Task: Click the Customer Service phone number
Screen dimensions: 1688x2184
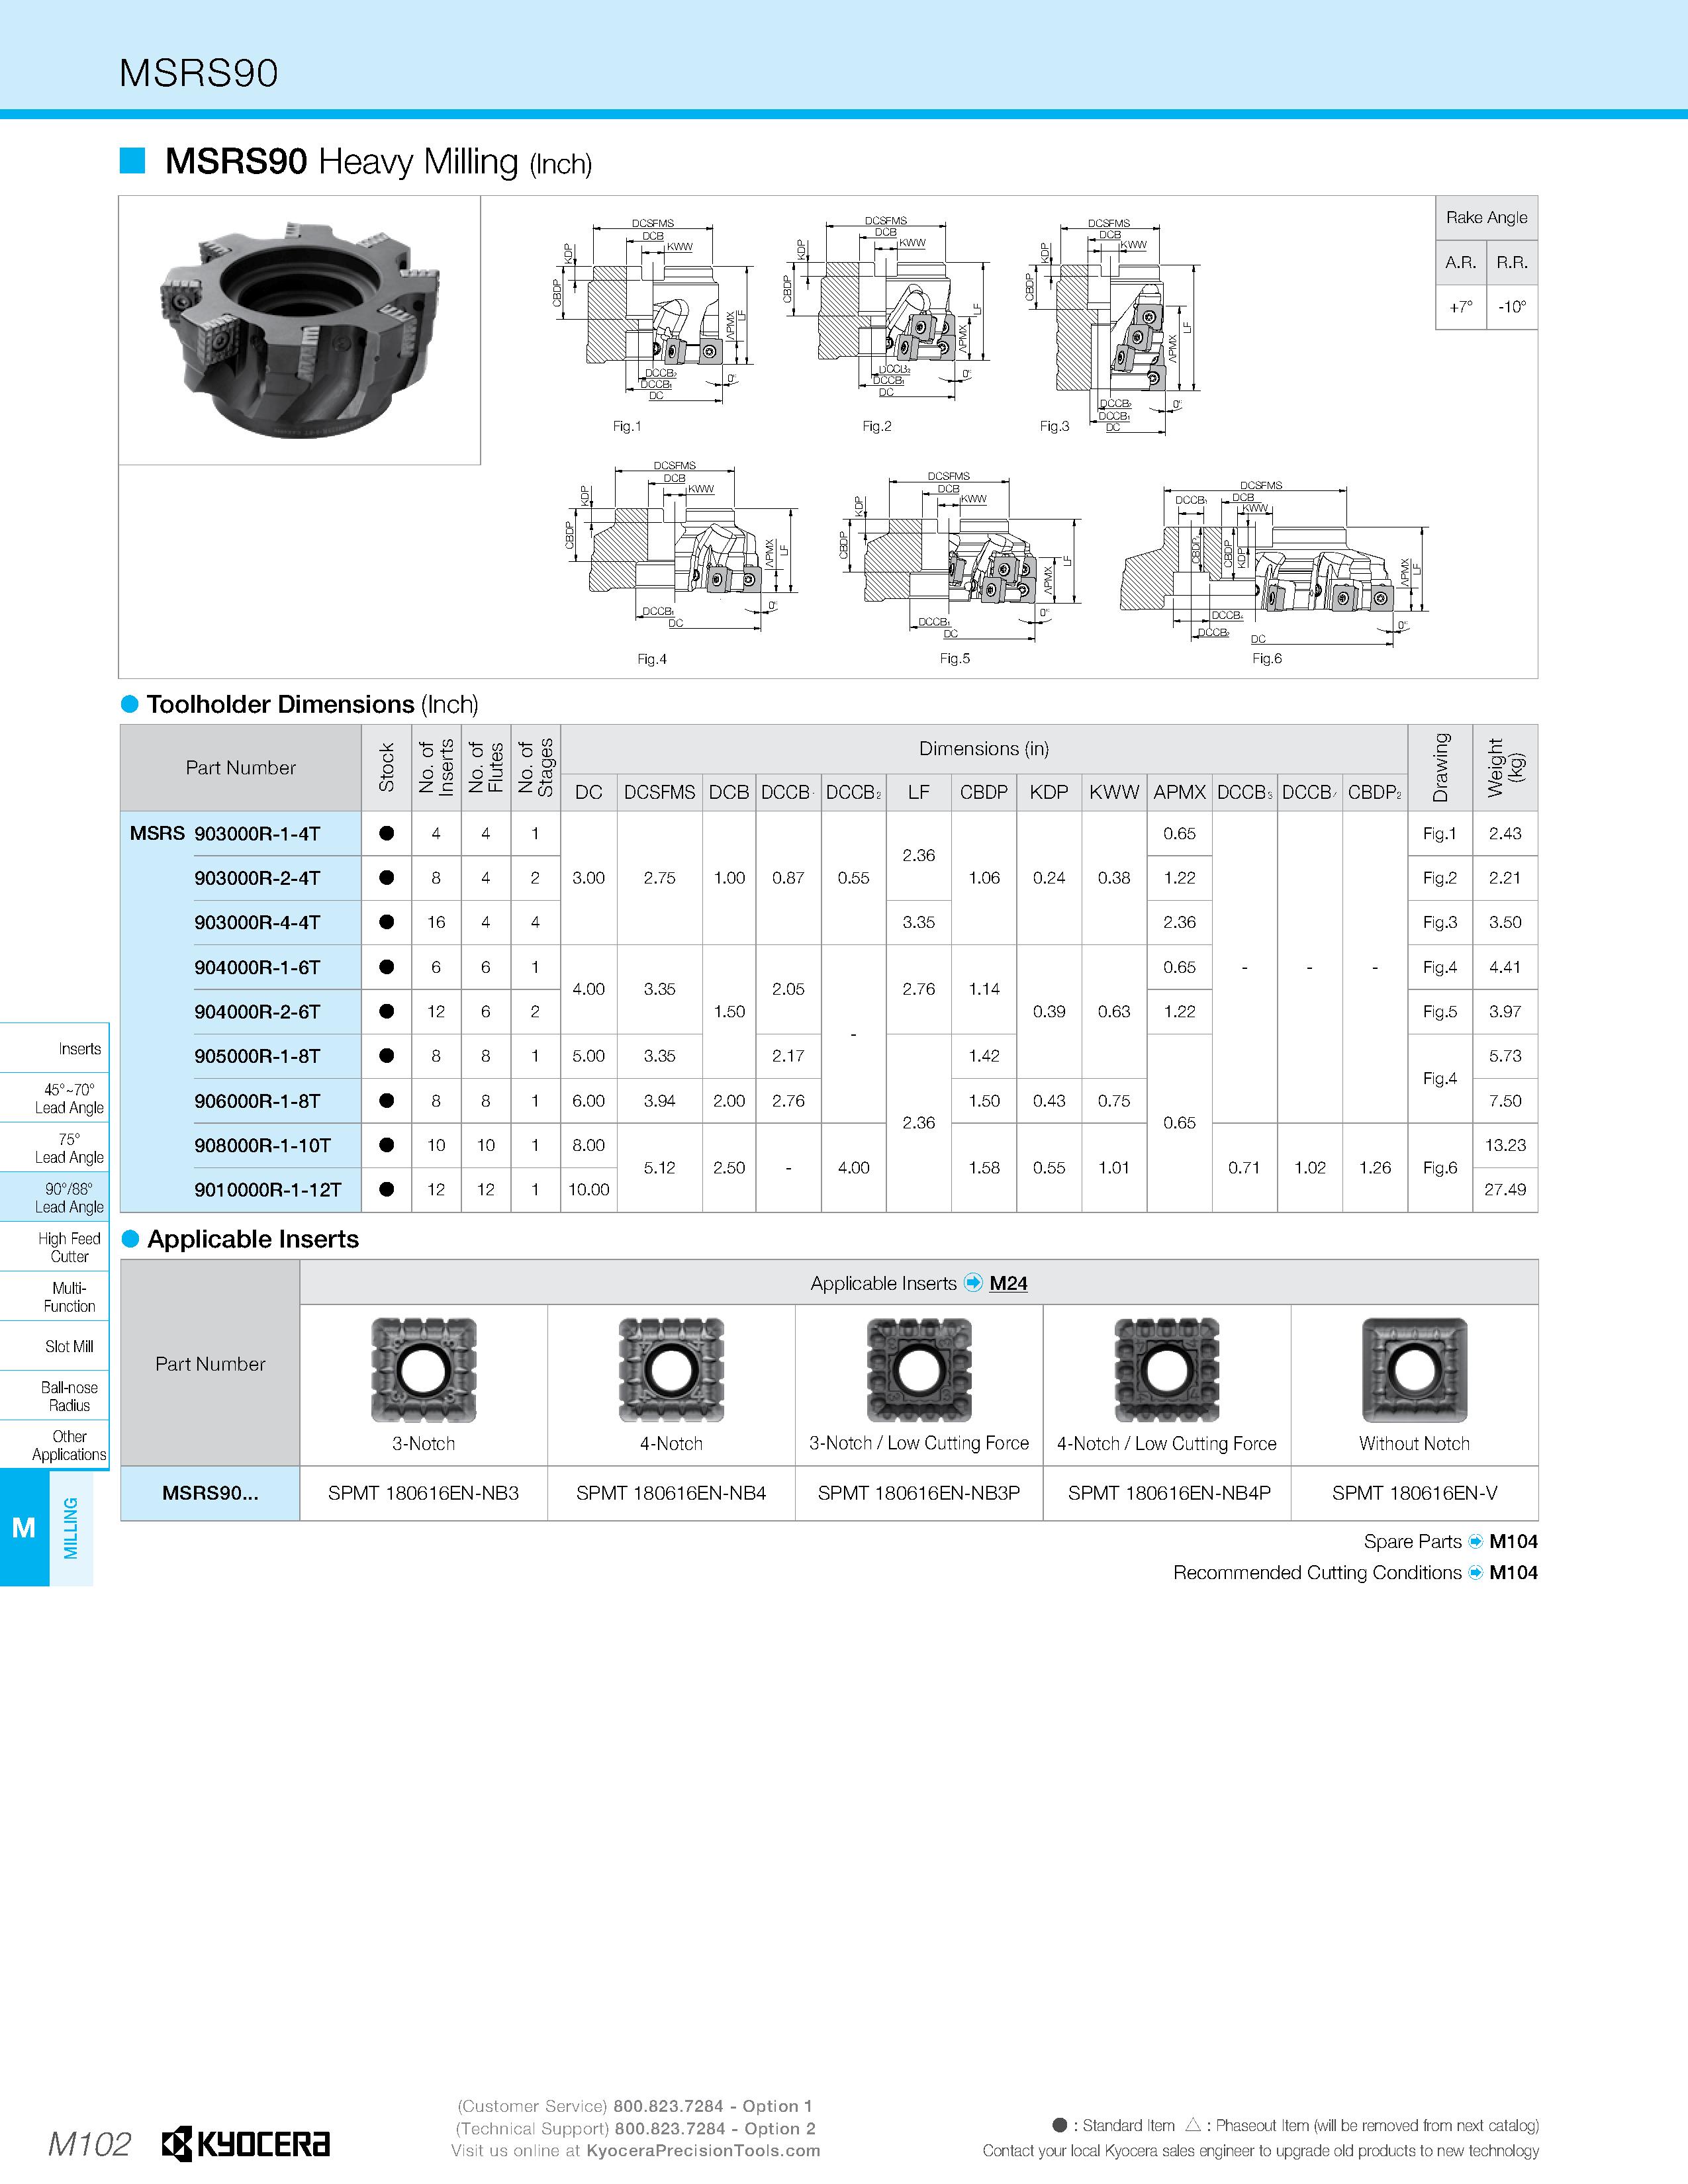Action: [x=668, y=2106]
